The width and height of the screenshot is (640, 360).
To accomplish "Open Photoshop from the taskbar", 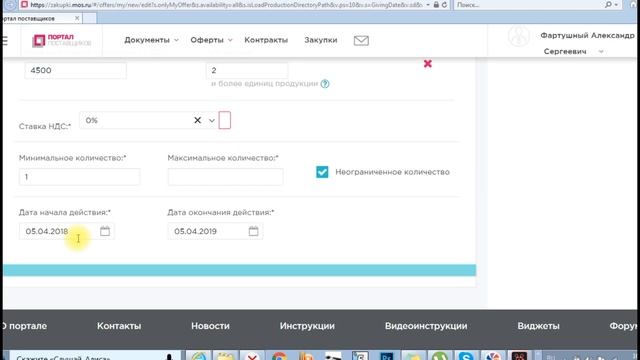I will click(387, 356).
